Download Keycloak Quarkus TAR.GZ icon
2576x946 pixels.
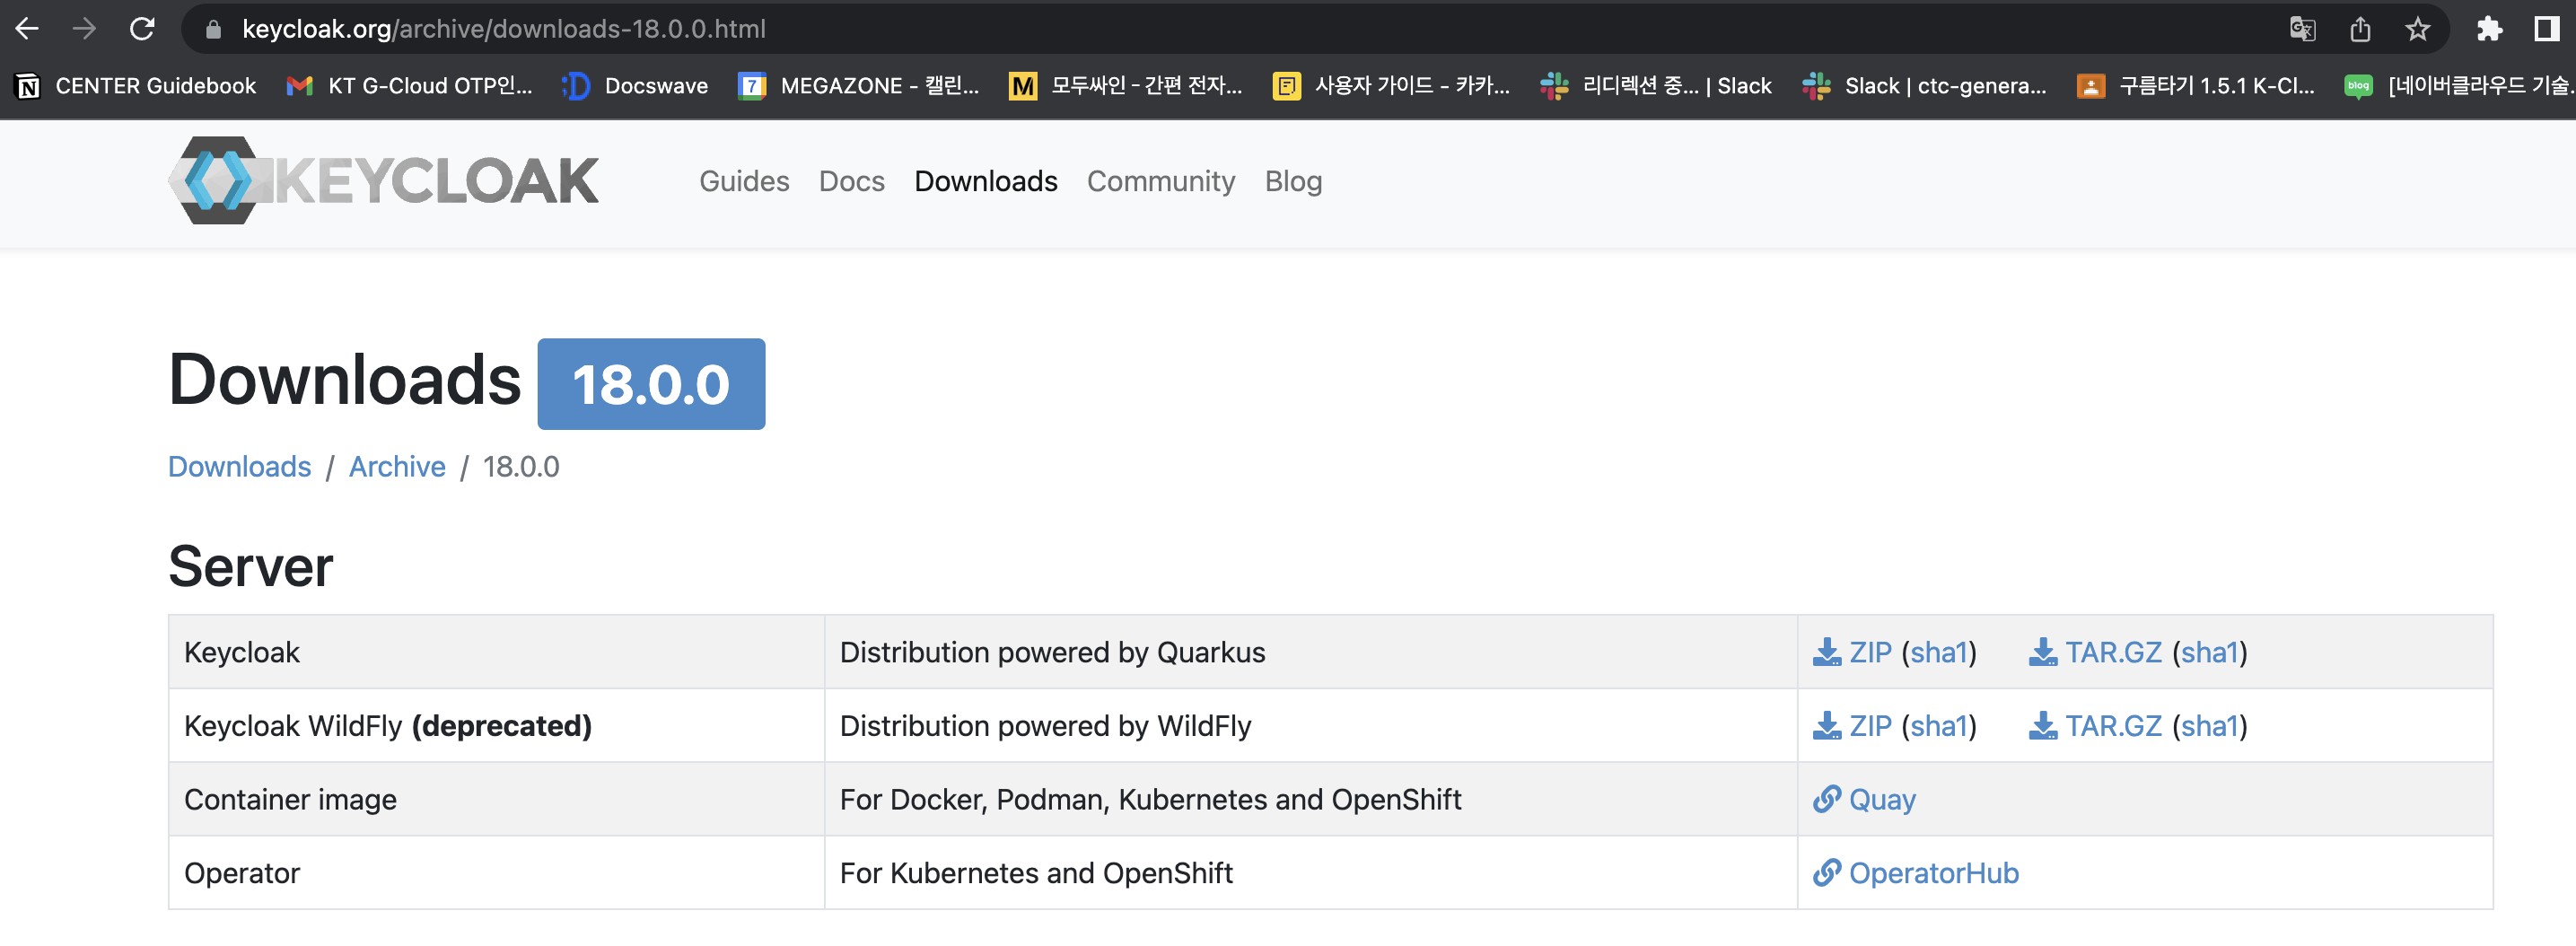pyautogui.click(x=2042, y=652)
